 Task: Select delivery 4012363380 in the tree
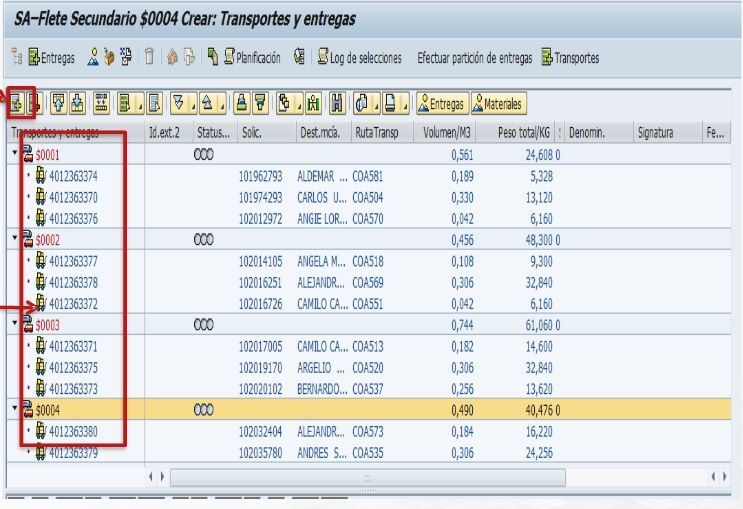80,433
